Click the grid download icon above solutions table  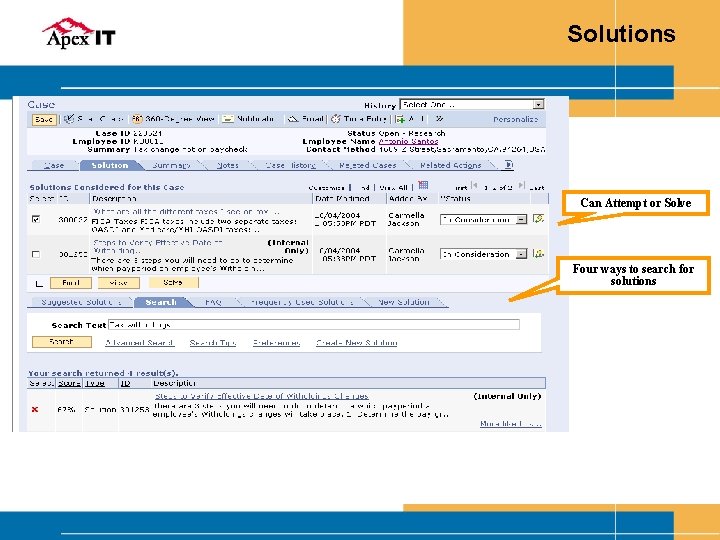coord(423,185)
